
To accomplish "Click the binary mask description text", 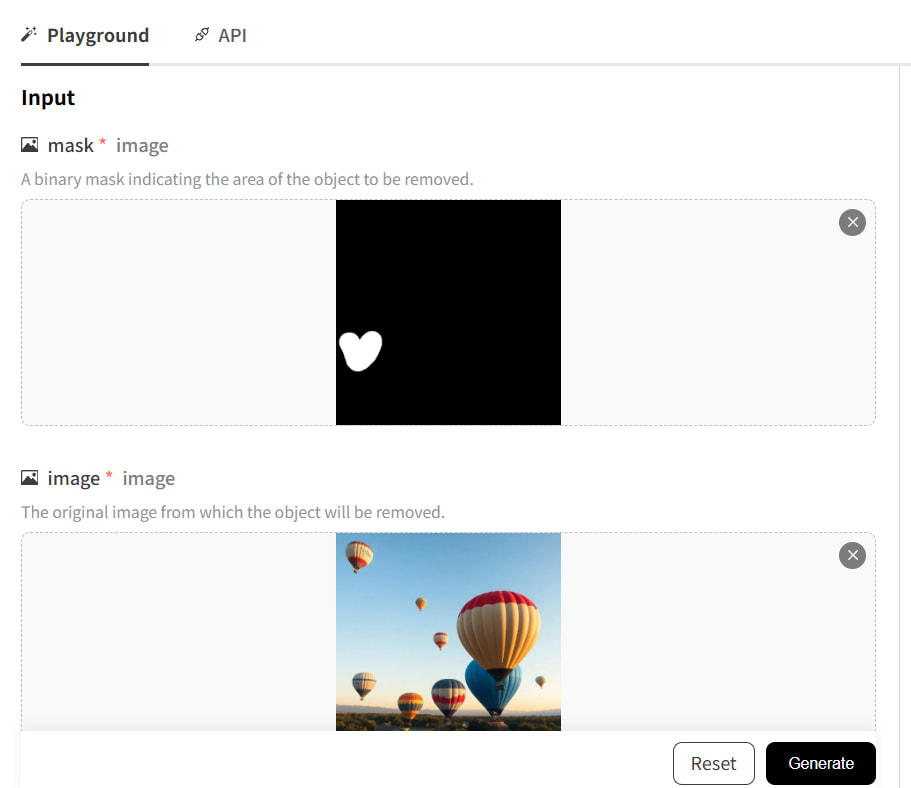I will (247, 180).
